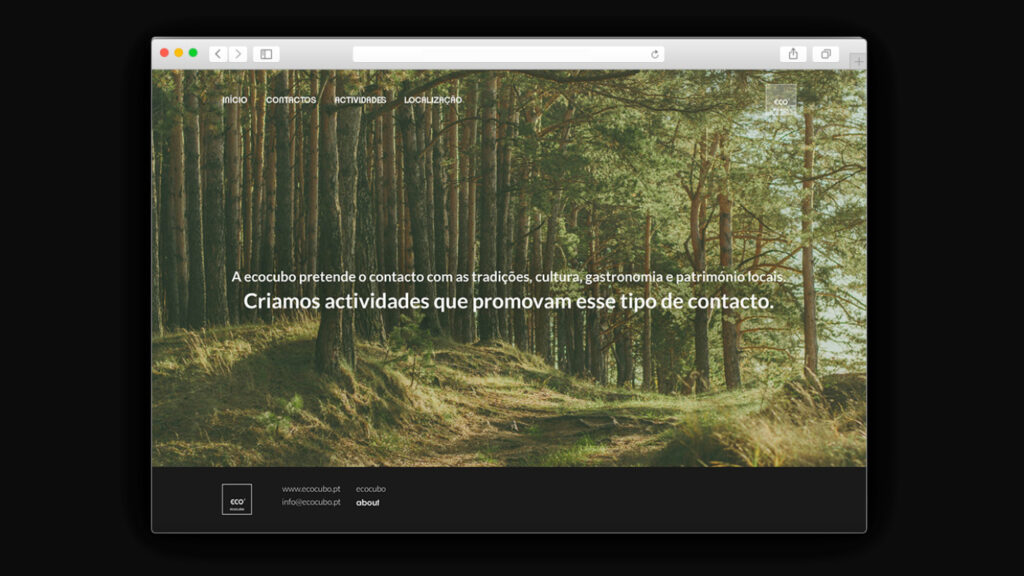Open the CONTACTOS navigation item
Screen dimensions: 1024x576
click(291, 100)
